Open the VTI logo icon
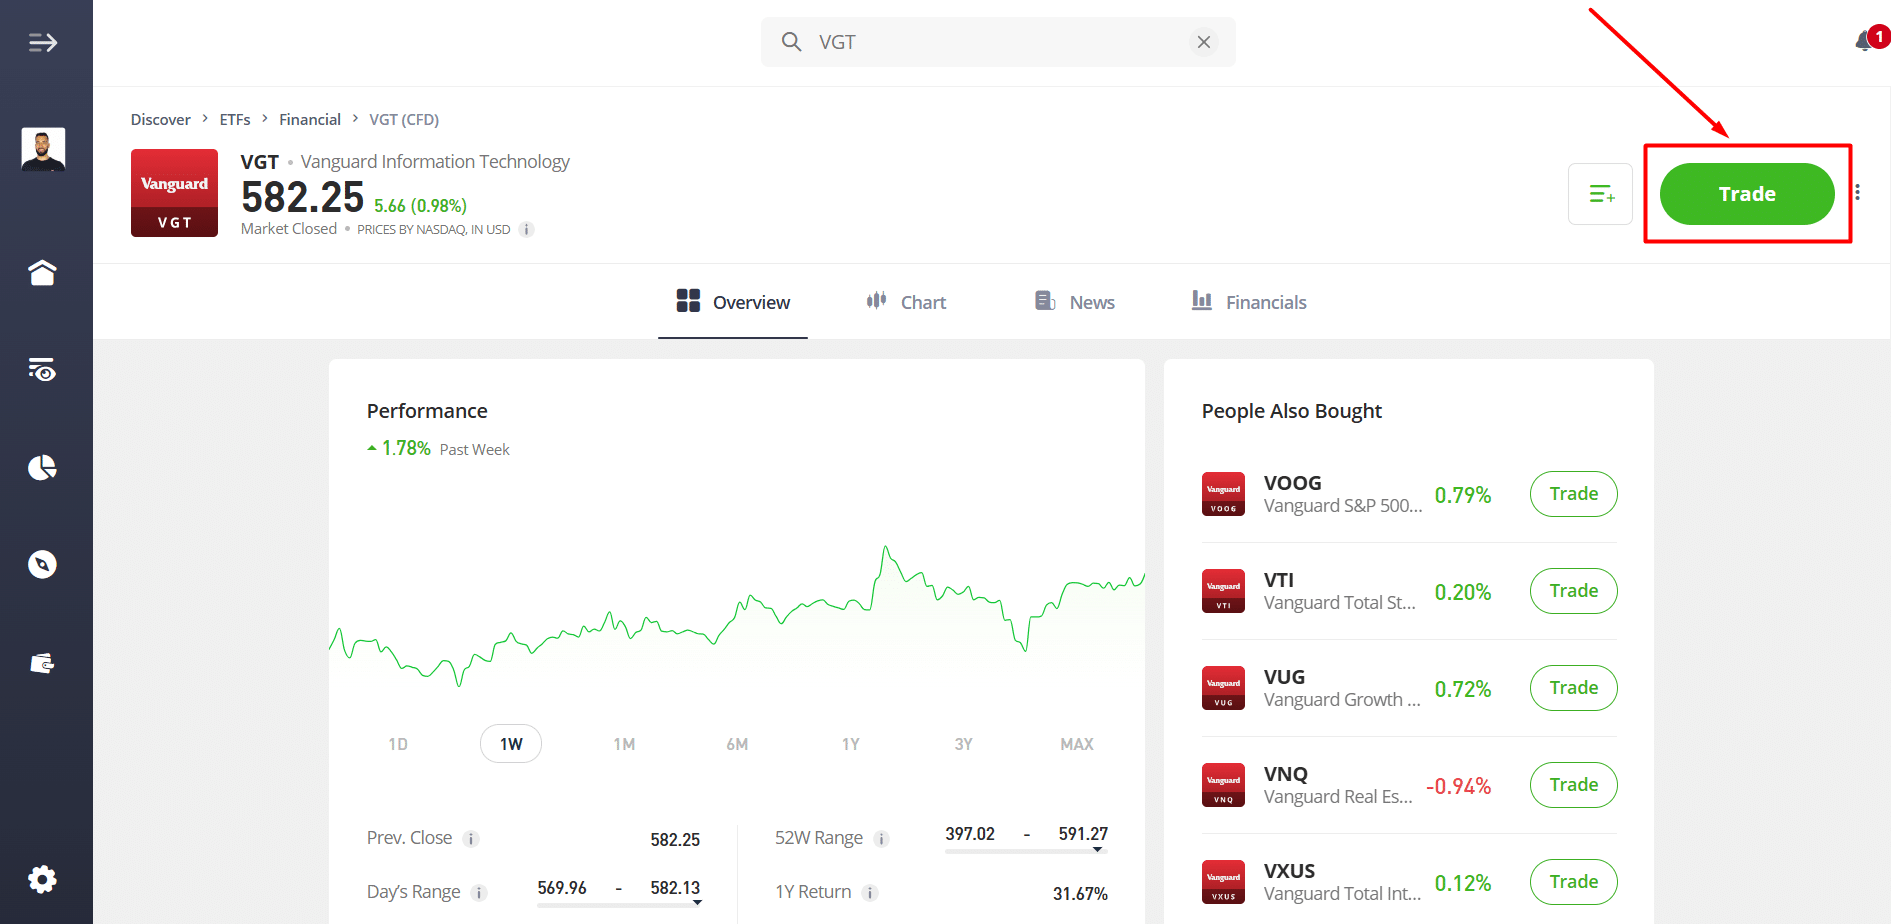 1223,591
